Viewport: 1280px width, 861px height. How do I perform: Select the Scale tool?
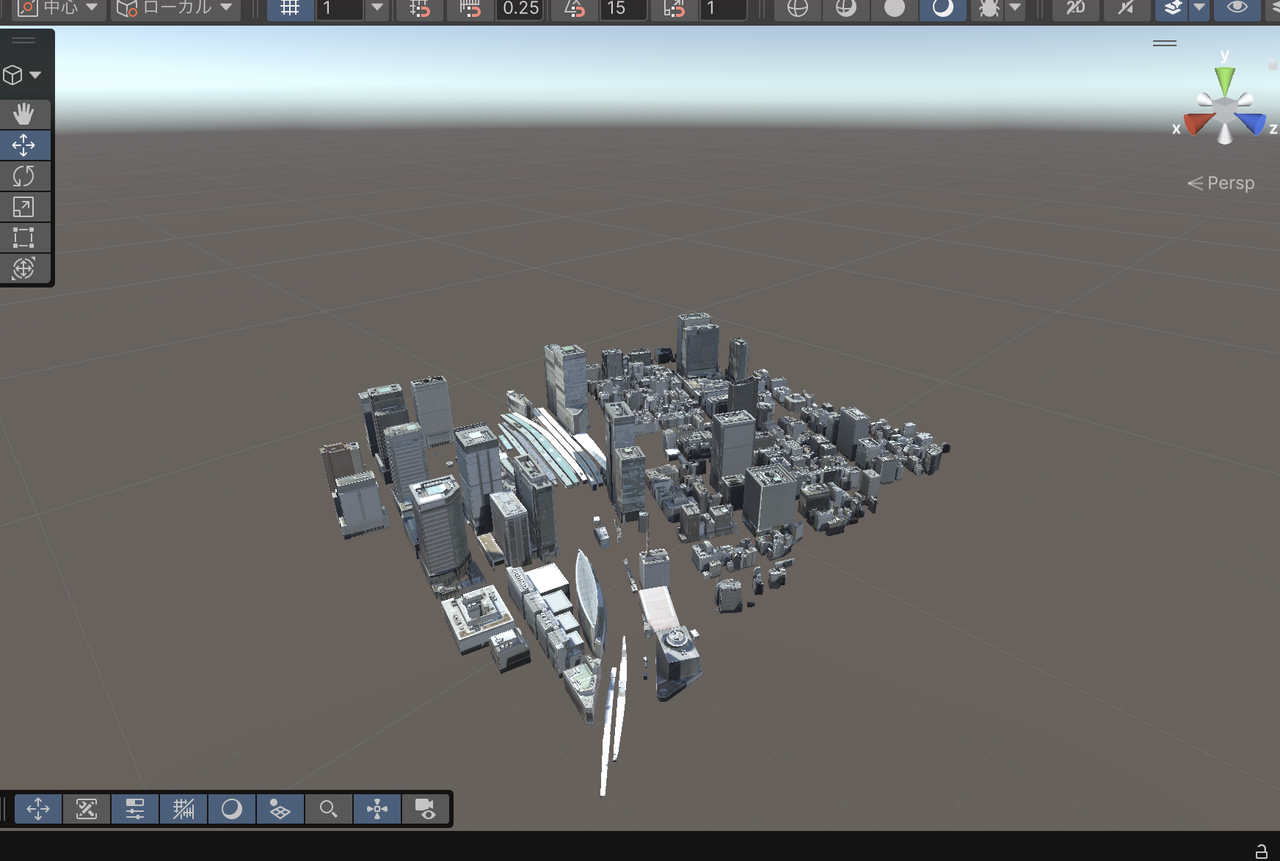24,207
